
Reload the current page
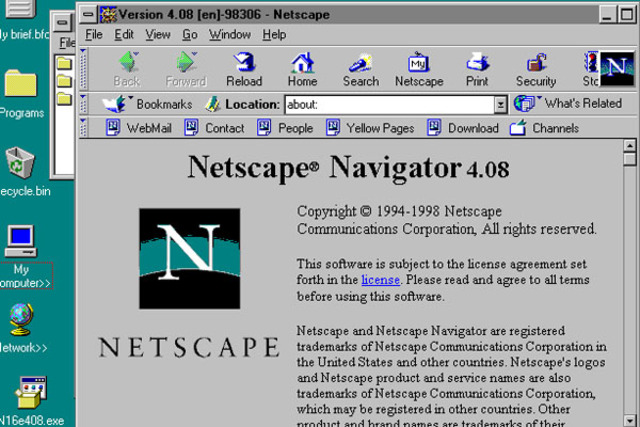tap(244, 69)
